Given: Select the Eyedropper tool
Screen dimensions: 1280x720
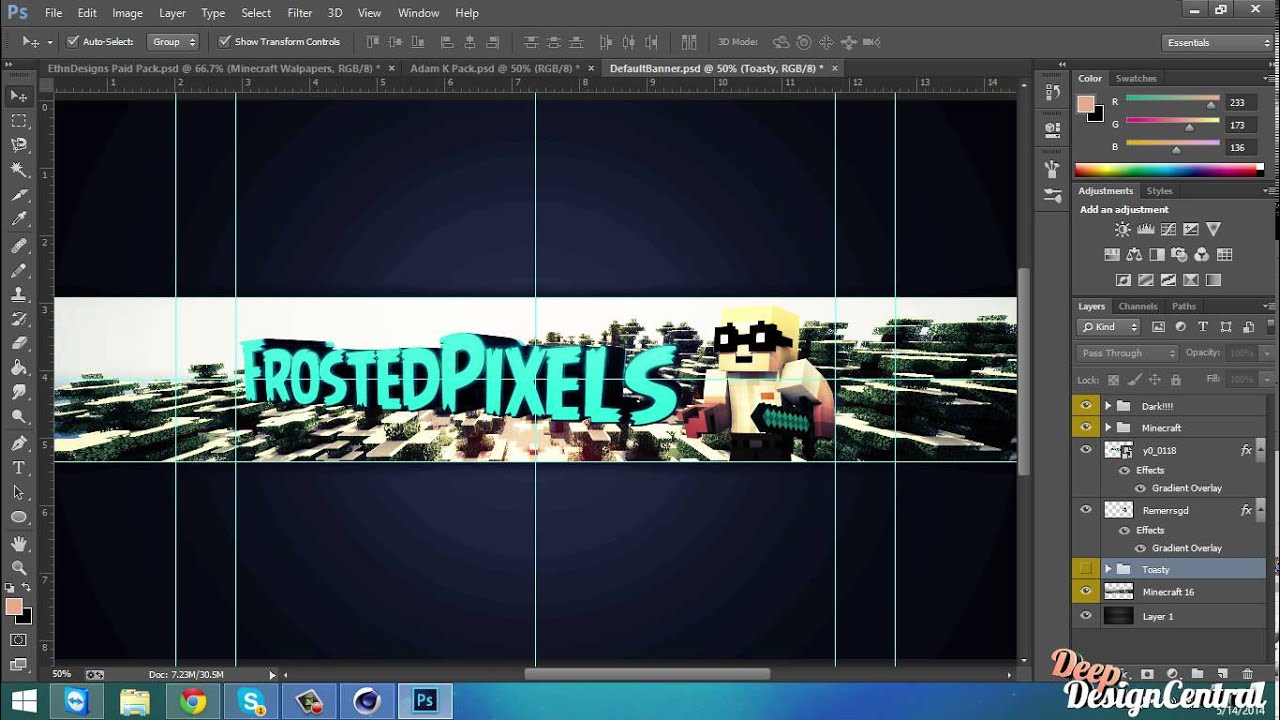Looking at the screenshot, I should click(x=19, y=220).
